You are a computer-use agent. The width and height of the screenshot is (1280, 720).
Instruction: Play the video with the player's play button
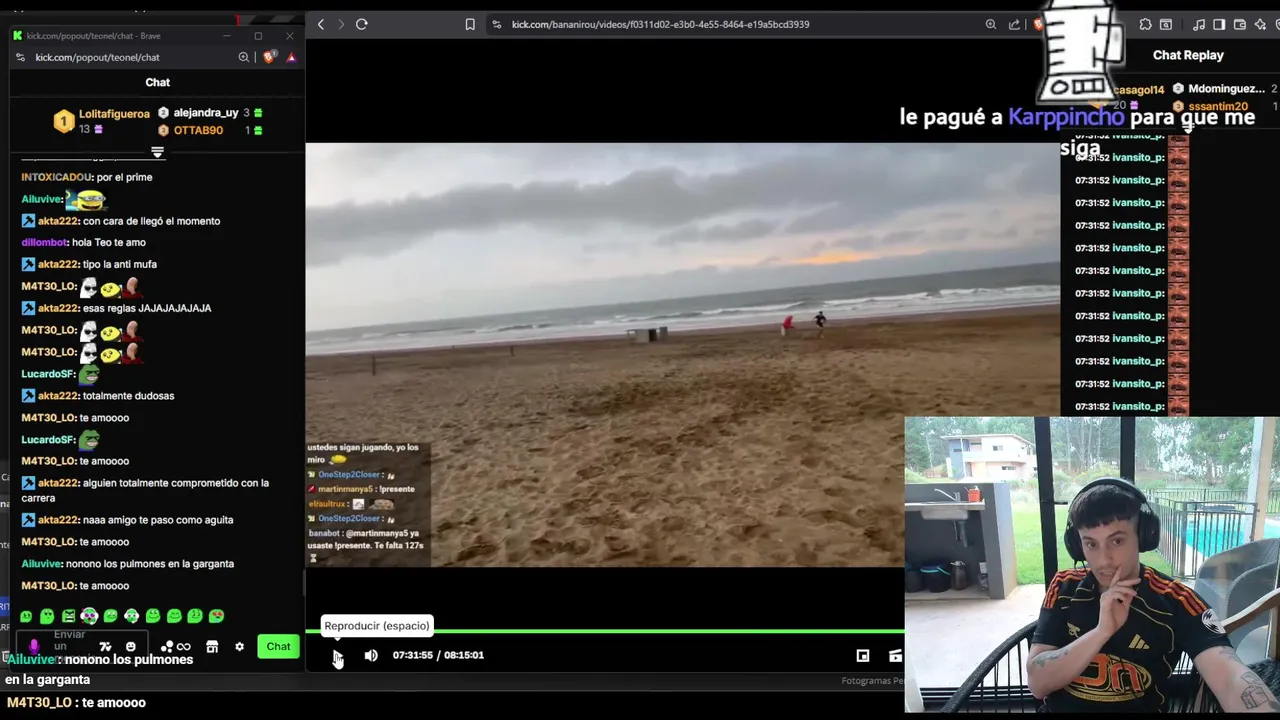tap(338, 655)
